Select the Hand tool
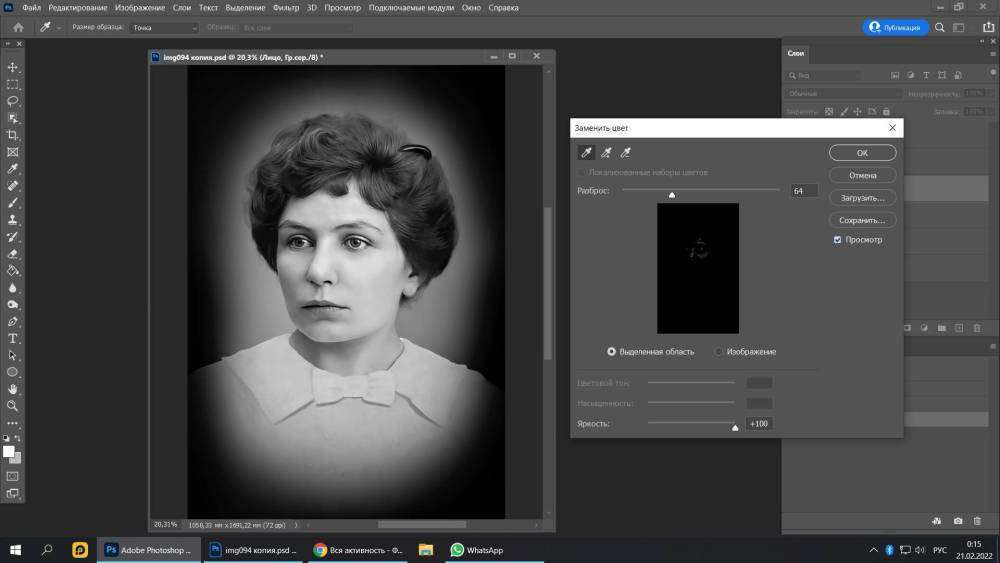 click(x=13, y=389)
